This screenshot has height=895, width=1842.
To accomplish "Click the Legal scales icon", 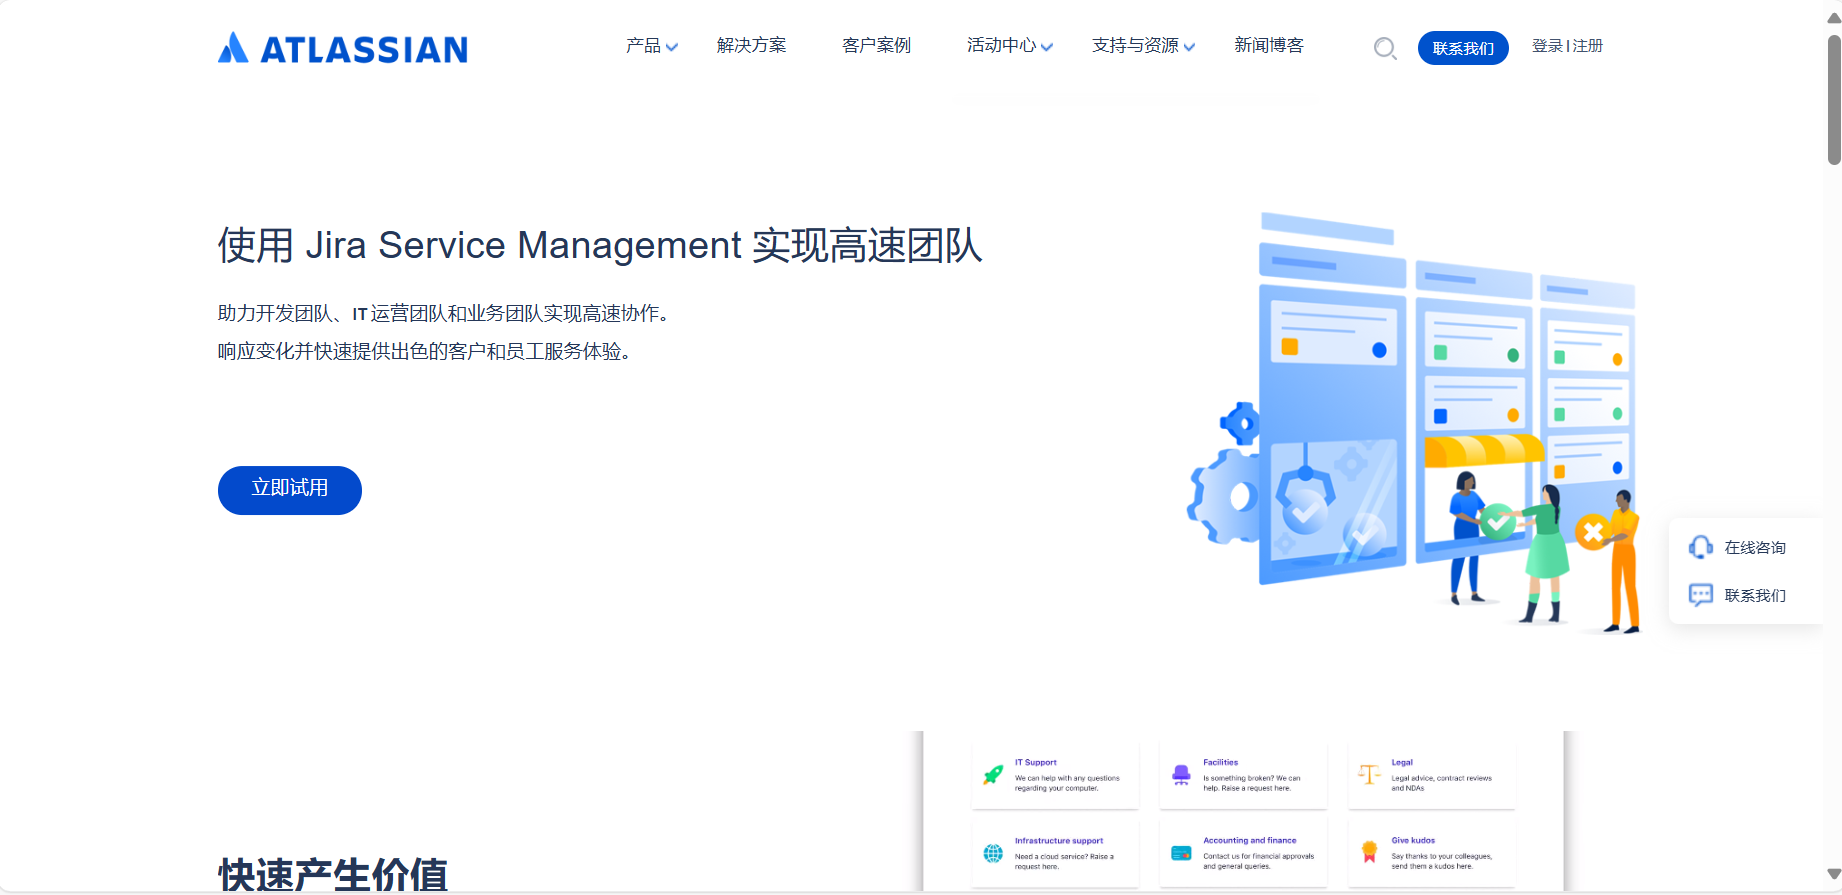I will point(1369,774).
